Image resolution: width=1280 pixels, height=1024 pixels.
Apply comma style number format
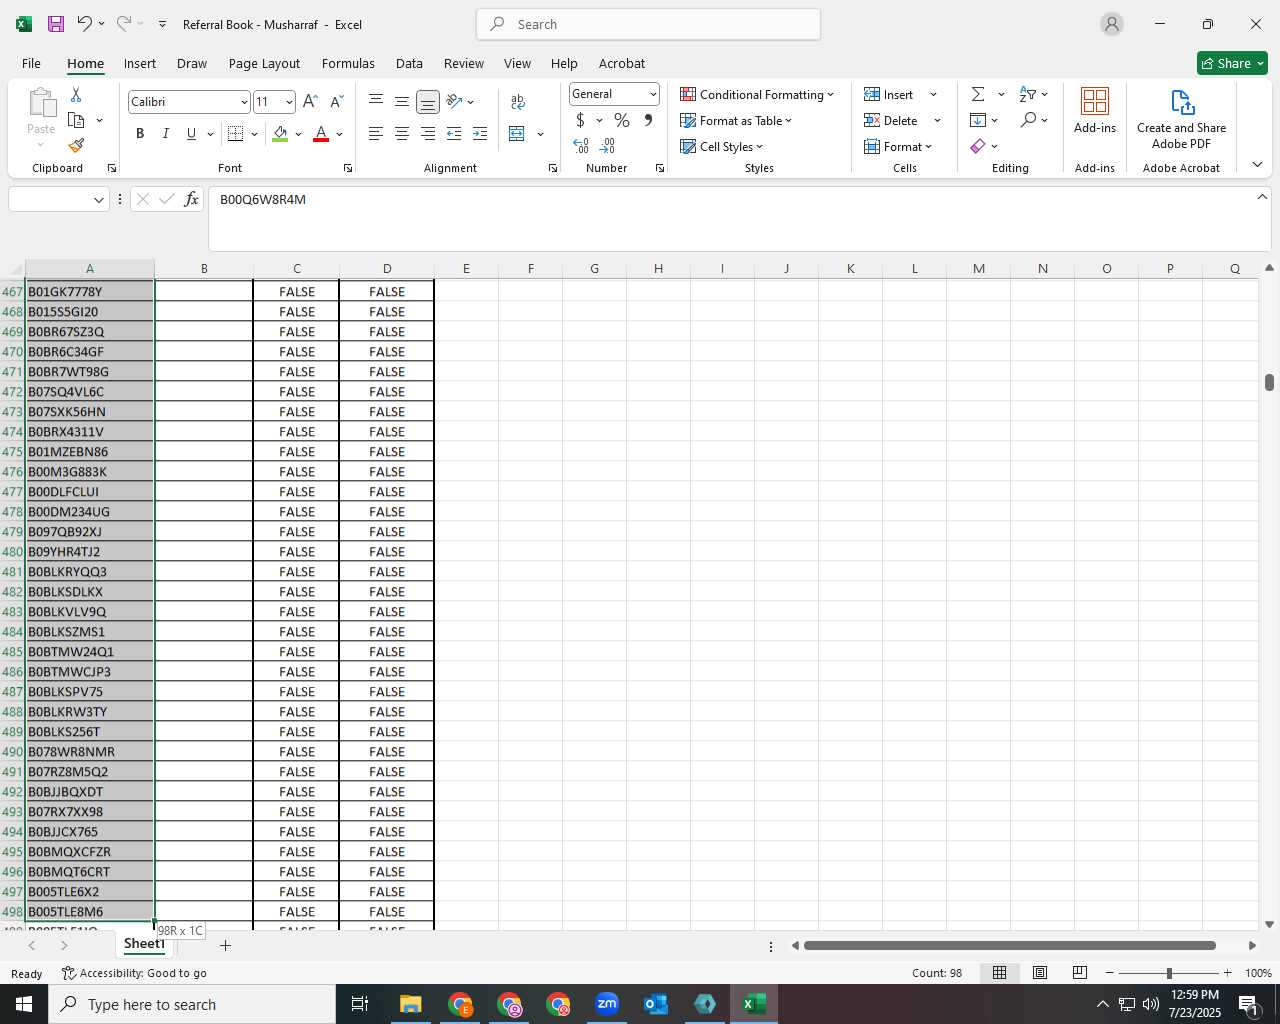coord(648,120)
